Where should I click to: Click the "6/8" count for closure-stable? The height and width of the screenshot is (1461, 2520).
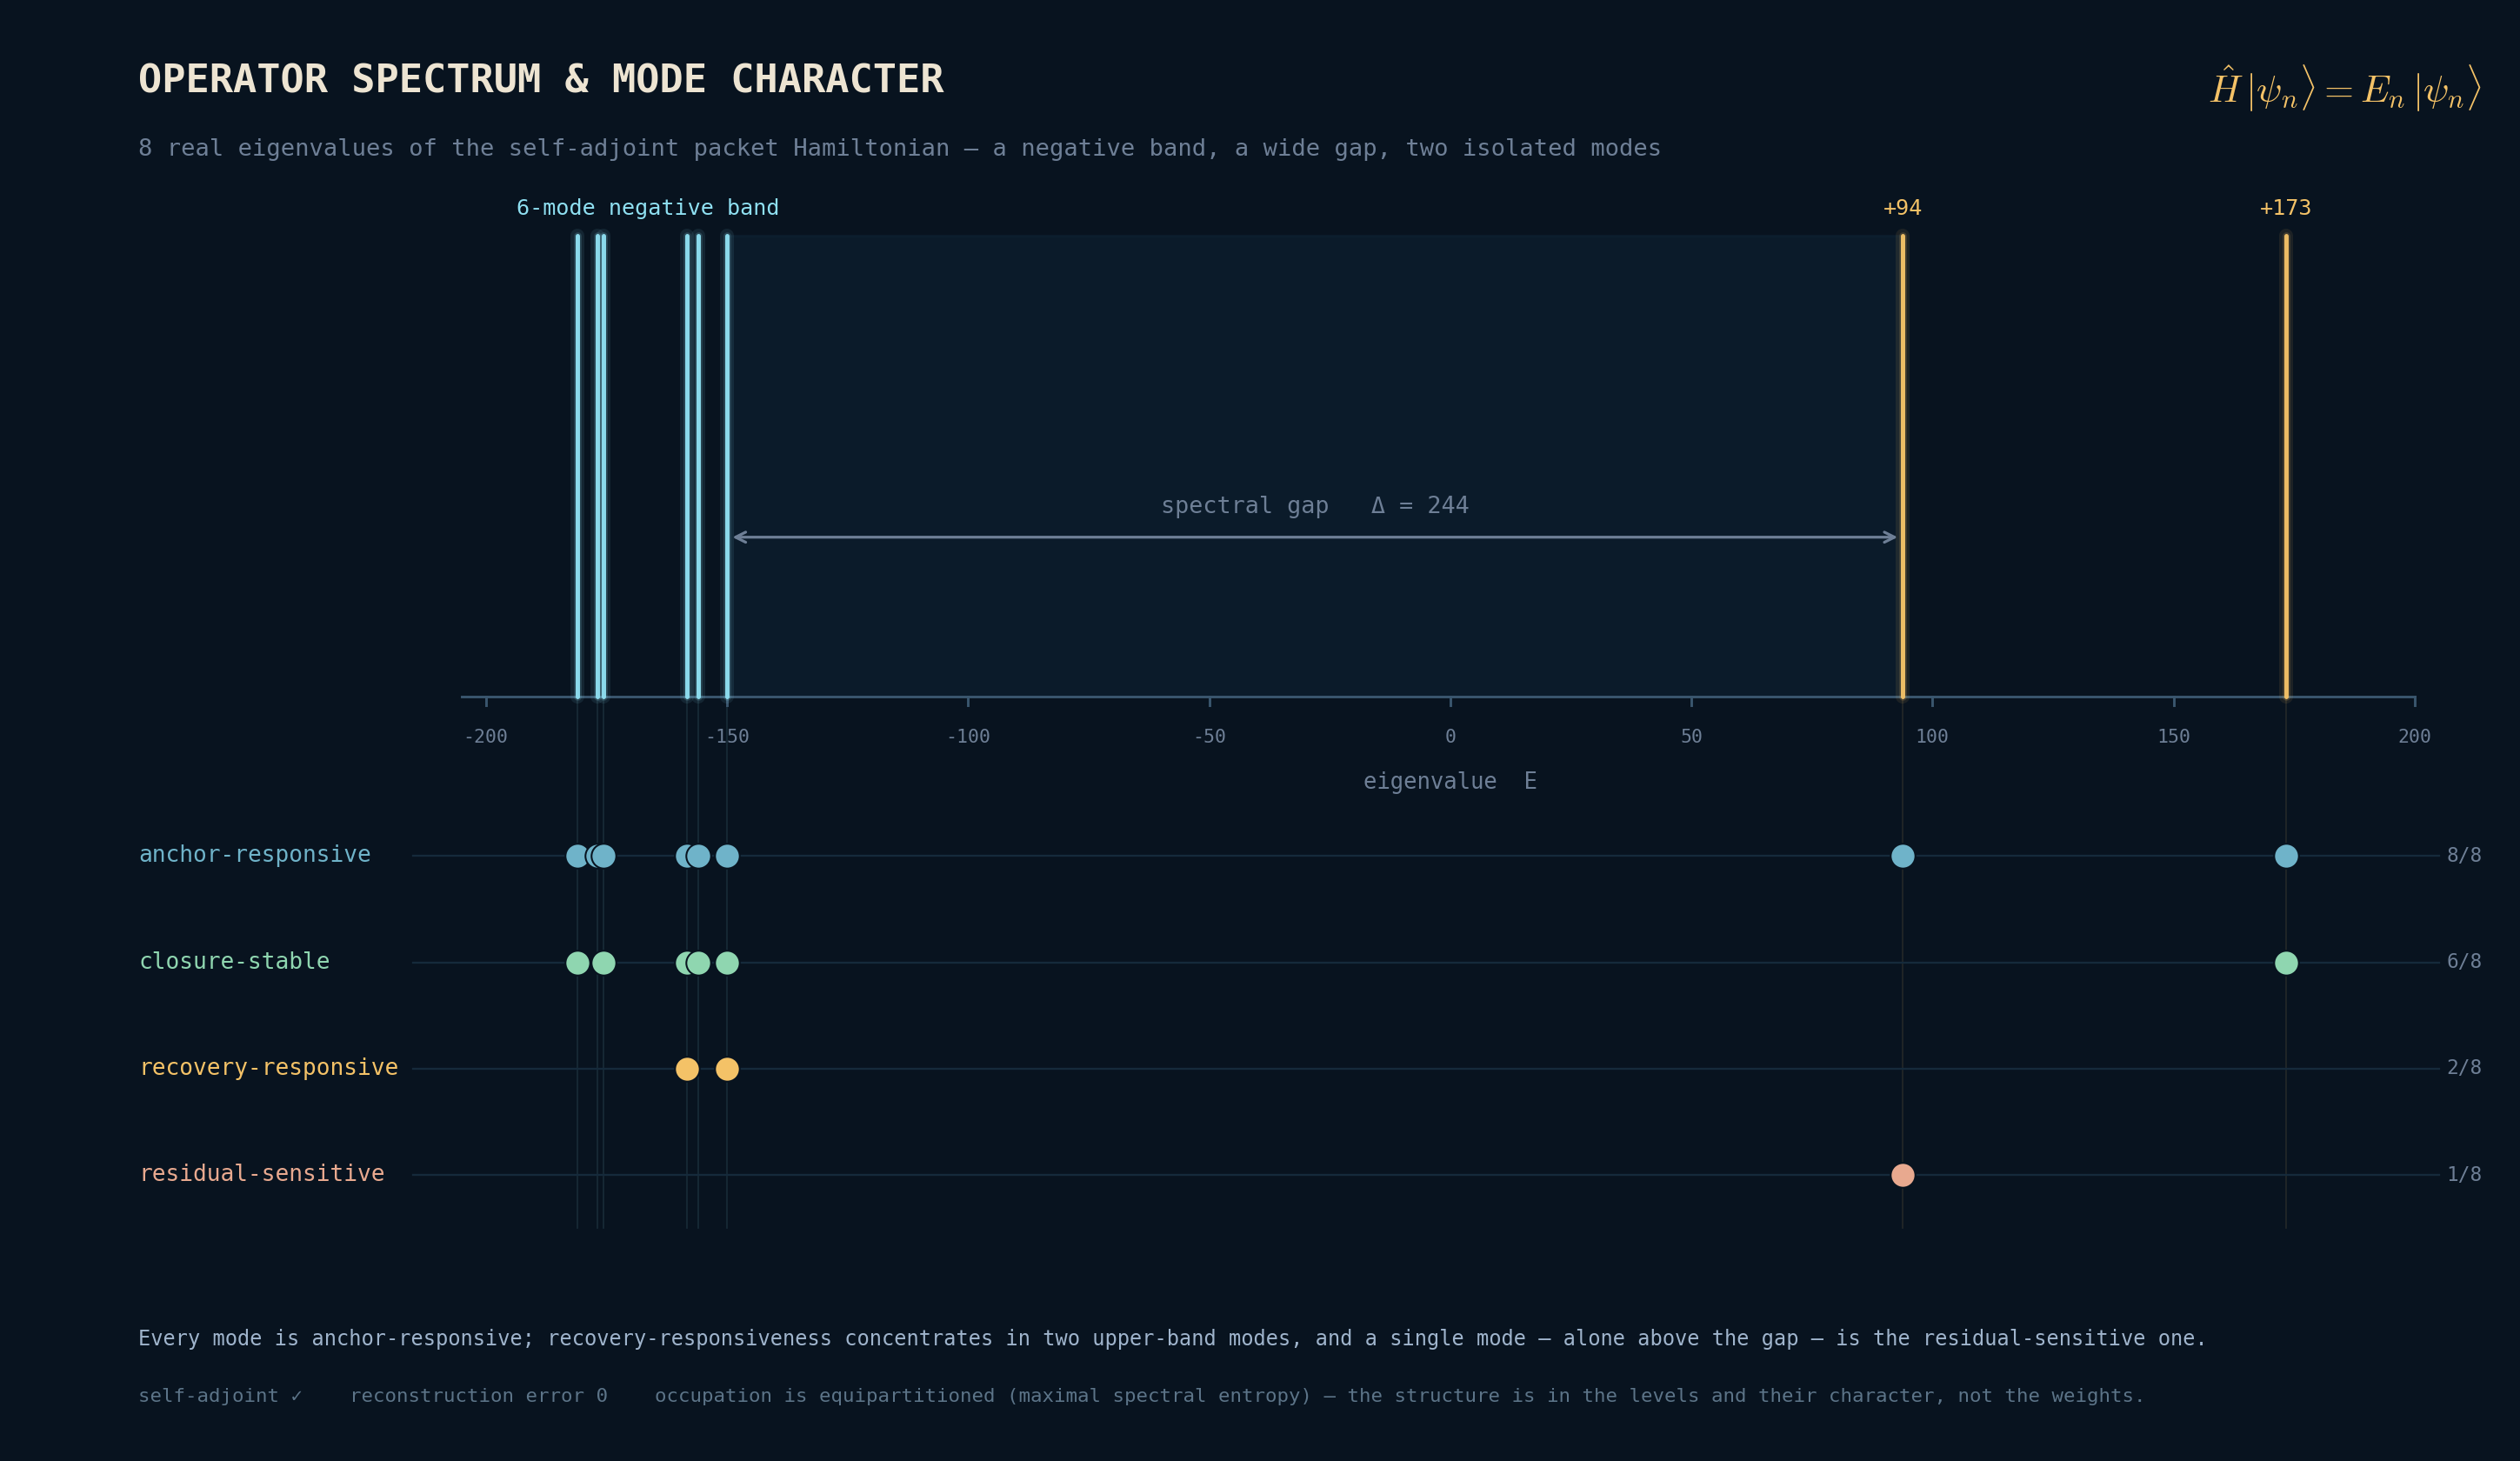[2464, 961]
